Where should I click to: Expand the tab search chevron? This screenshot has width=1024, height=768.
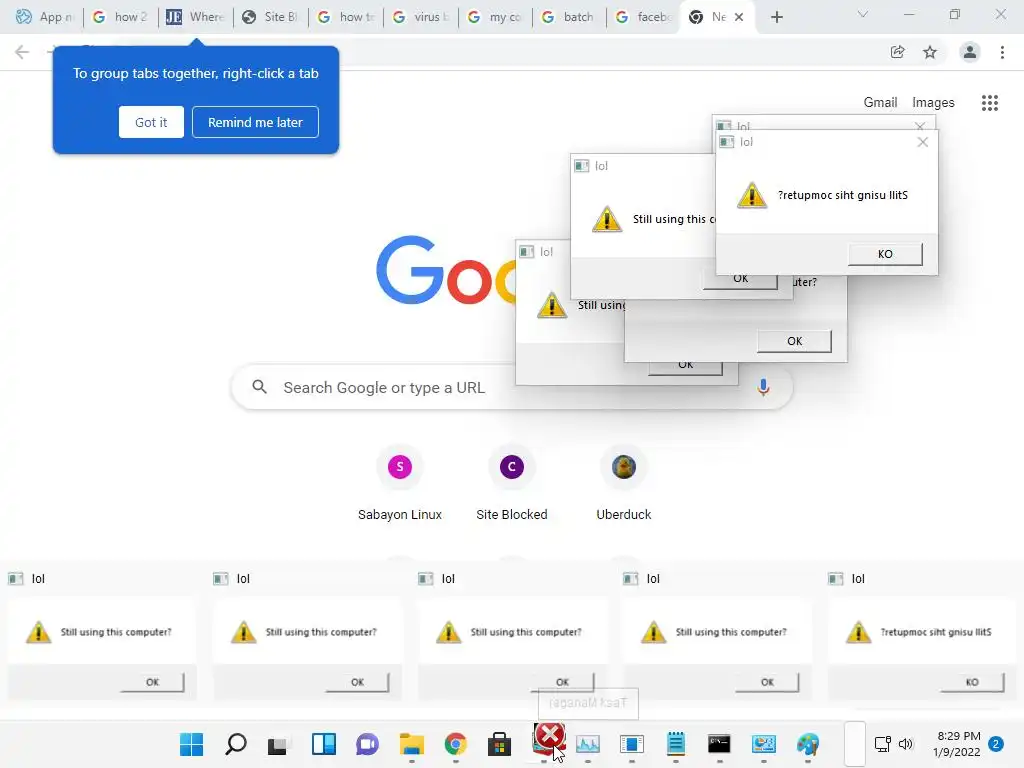(x=862, y=14)
